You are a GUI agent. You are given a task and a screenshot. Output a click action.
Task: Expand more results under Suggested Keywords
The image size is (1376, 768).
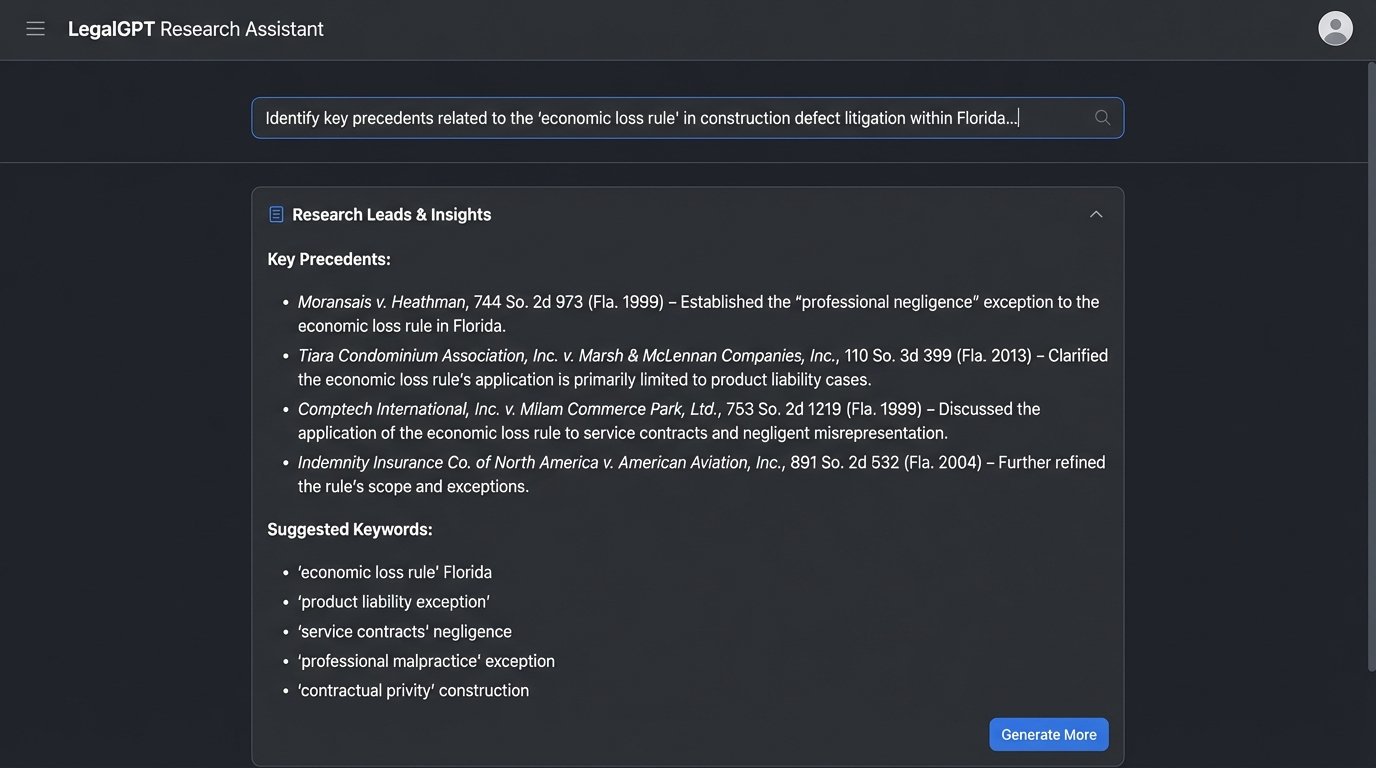(x=1048, y=733)
